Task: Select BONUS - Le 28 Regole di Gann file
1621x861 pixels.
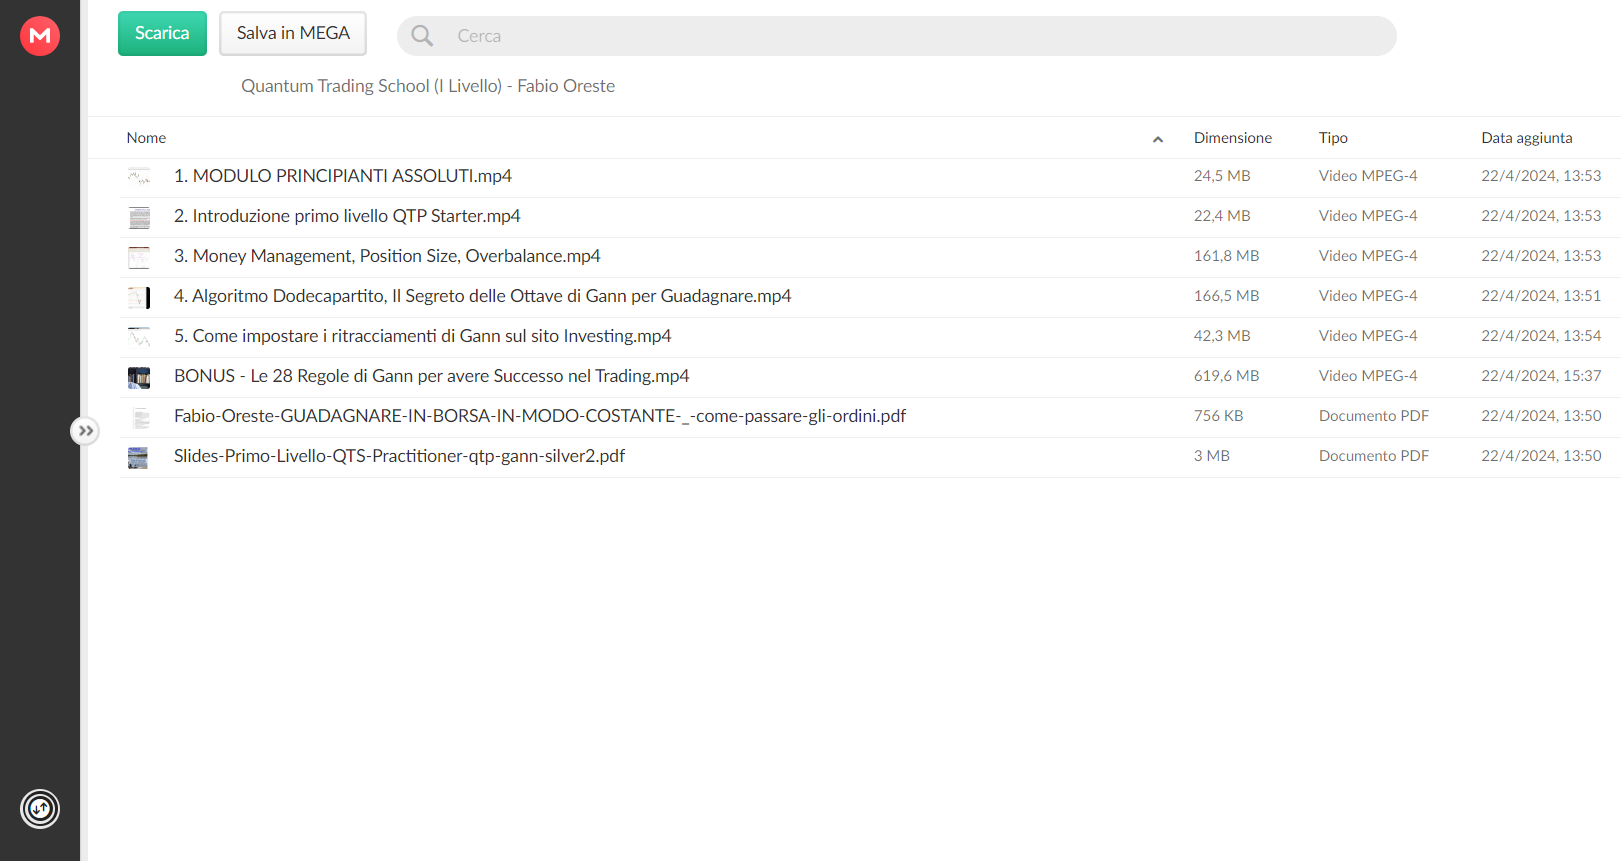Action: coord(432,376)
